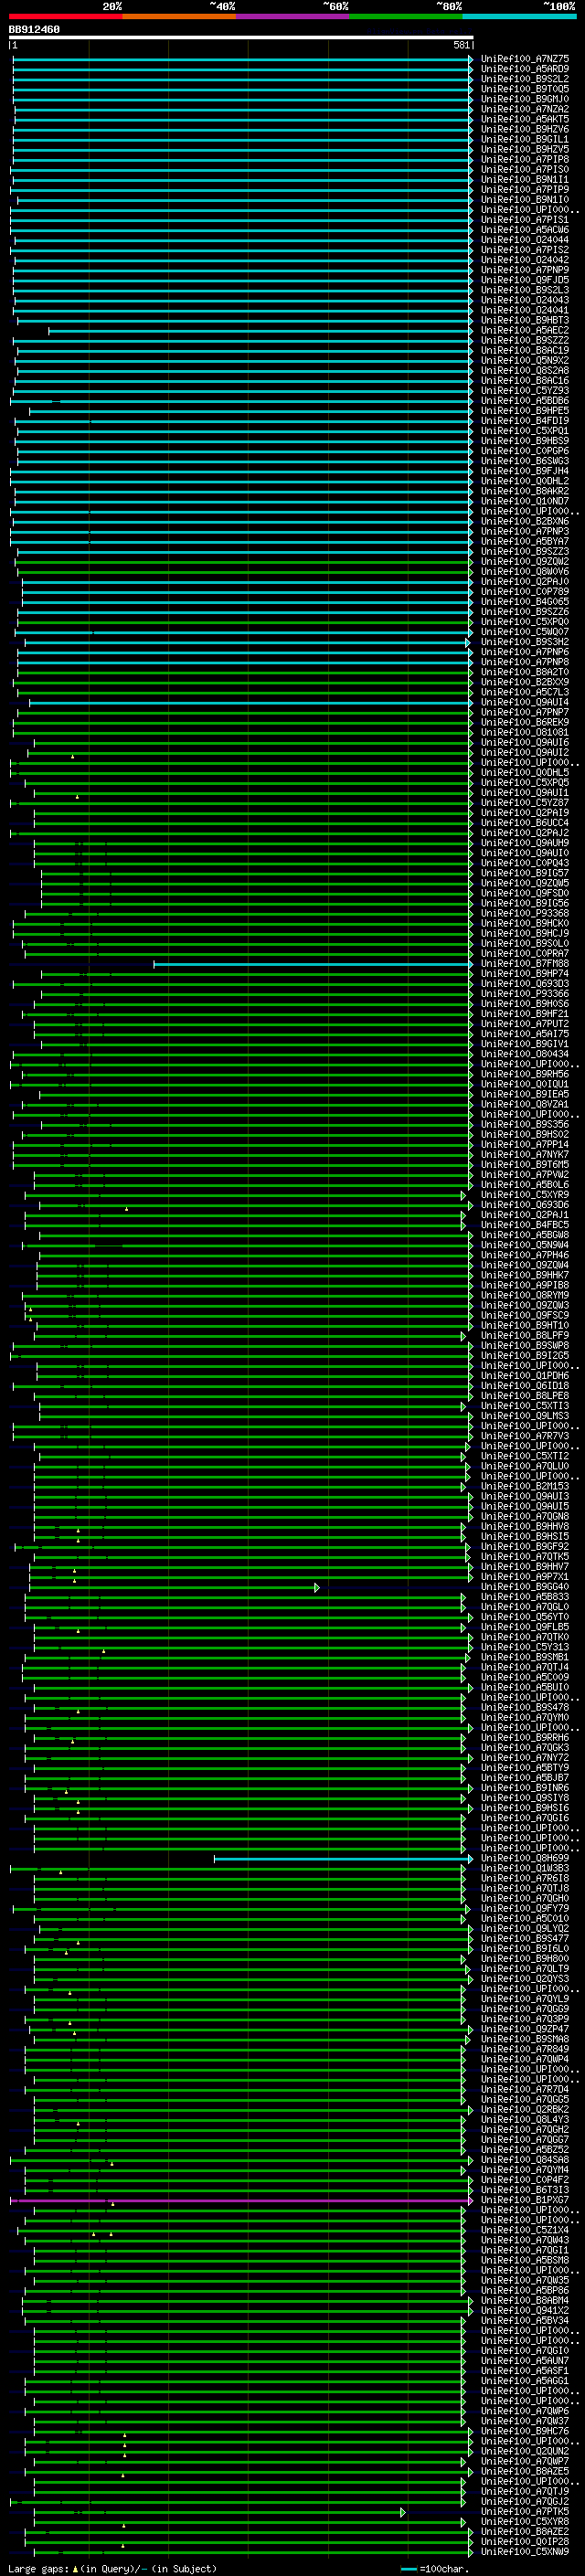Screen dimensions: 585x2576
Task: Select the UniRef100_C5XYR8 label
Action: (x=525, y=2521)
